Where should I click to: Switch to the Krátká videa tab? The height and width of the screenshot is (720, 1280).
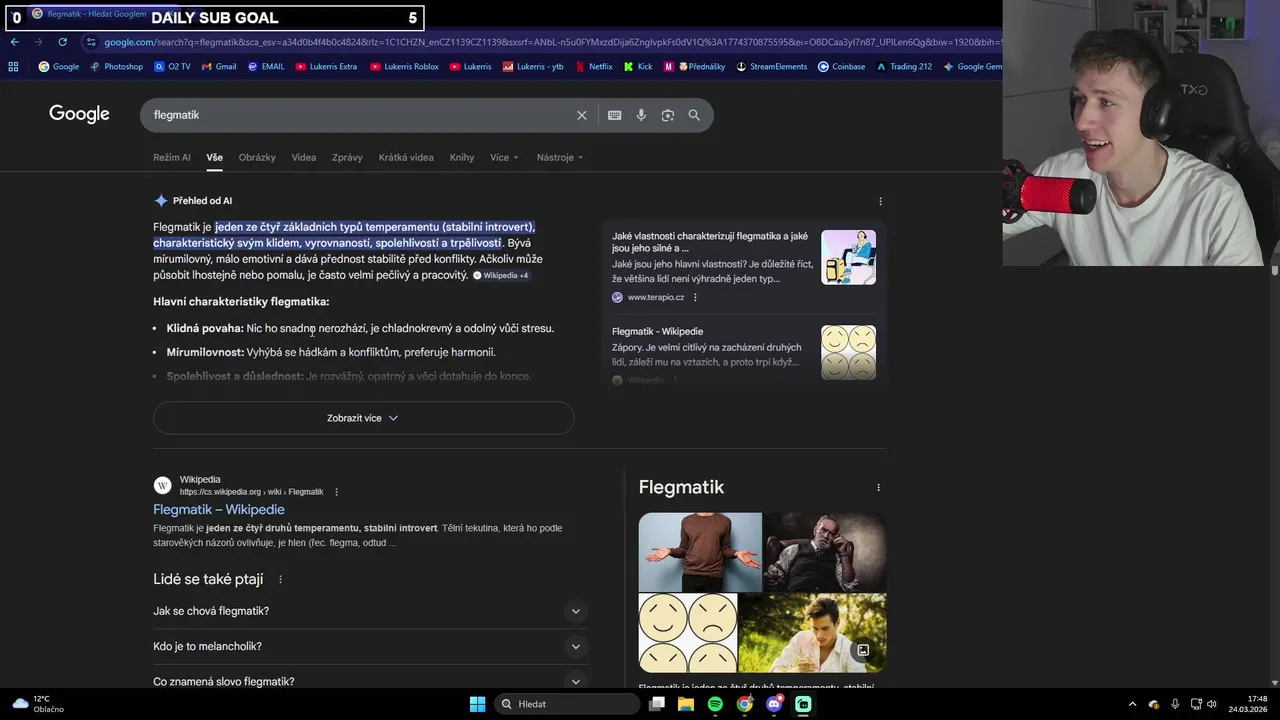406,157
